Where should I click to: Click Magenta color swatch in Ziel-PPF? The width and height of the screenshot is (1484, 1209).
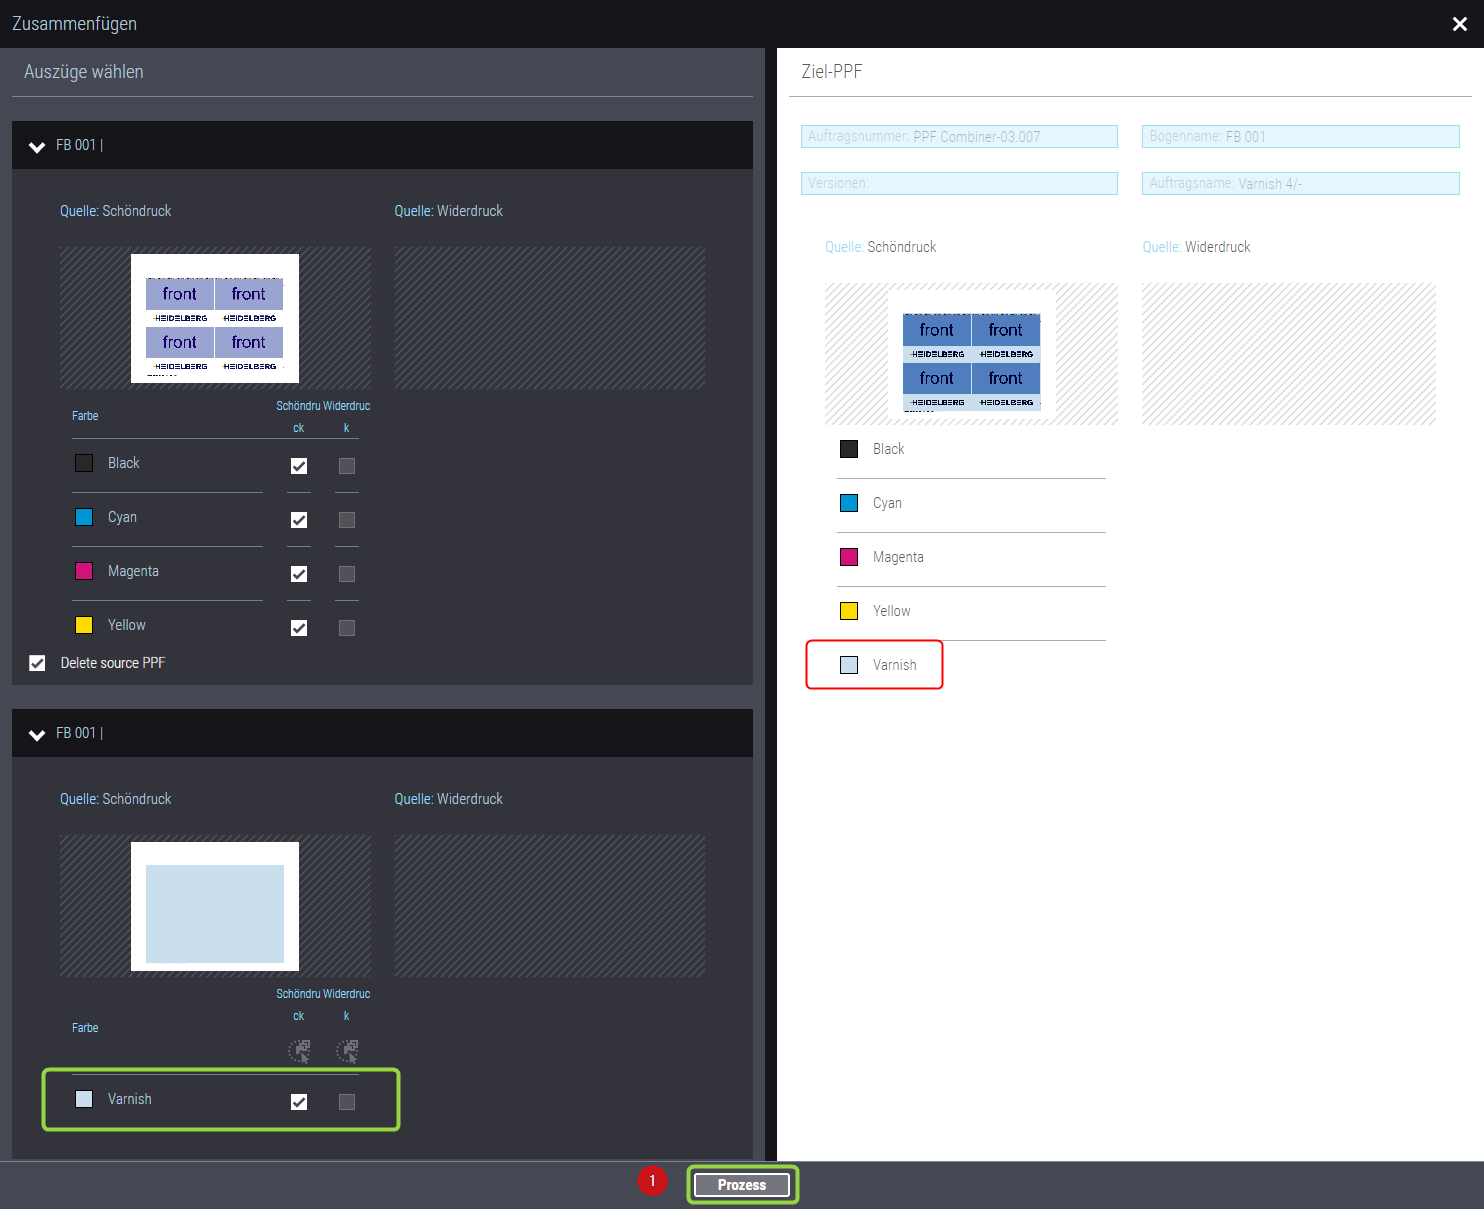tap(849, 557)
